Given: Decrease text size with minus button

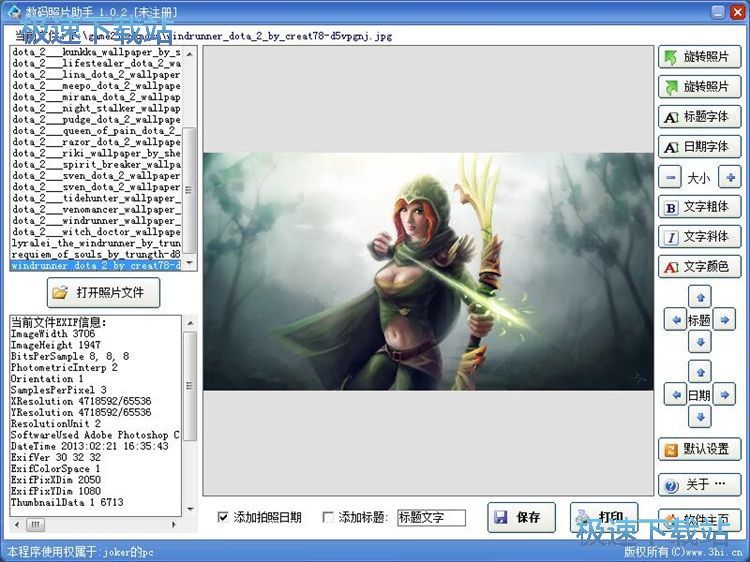Looking at the screenshot, I should [x=671, y=177].
